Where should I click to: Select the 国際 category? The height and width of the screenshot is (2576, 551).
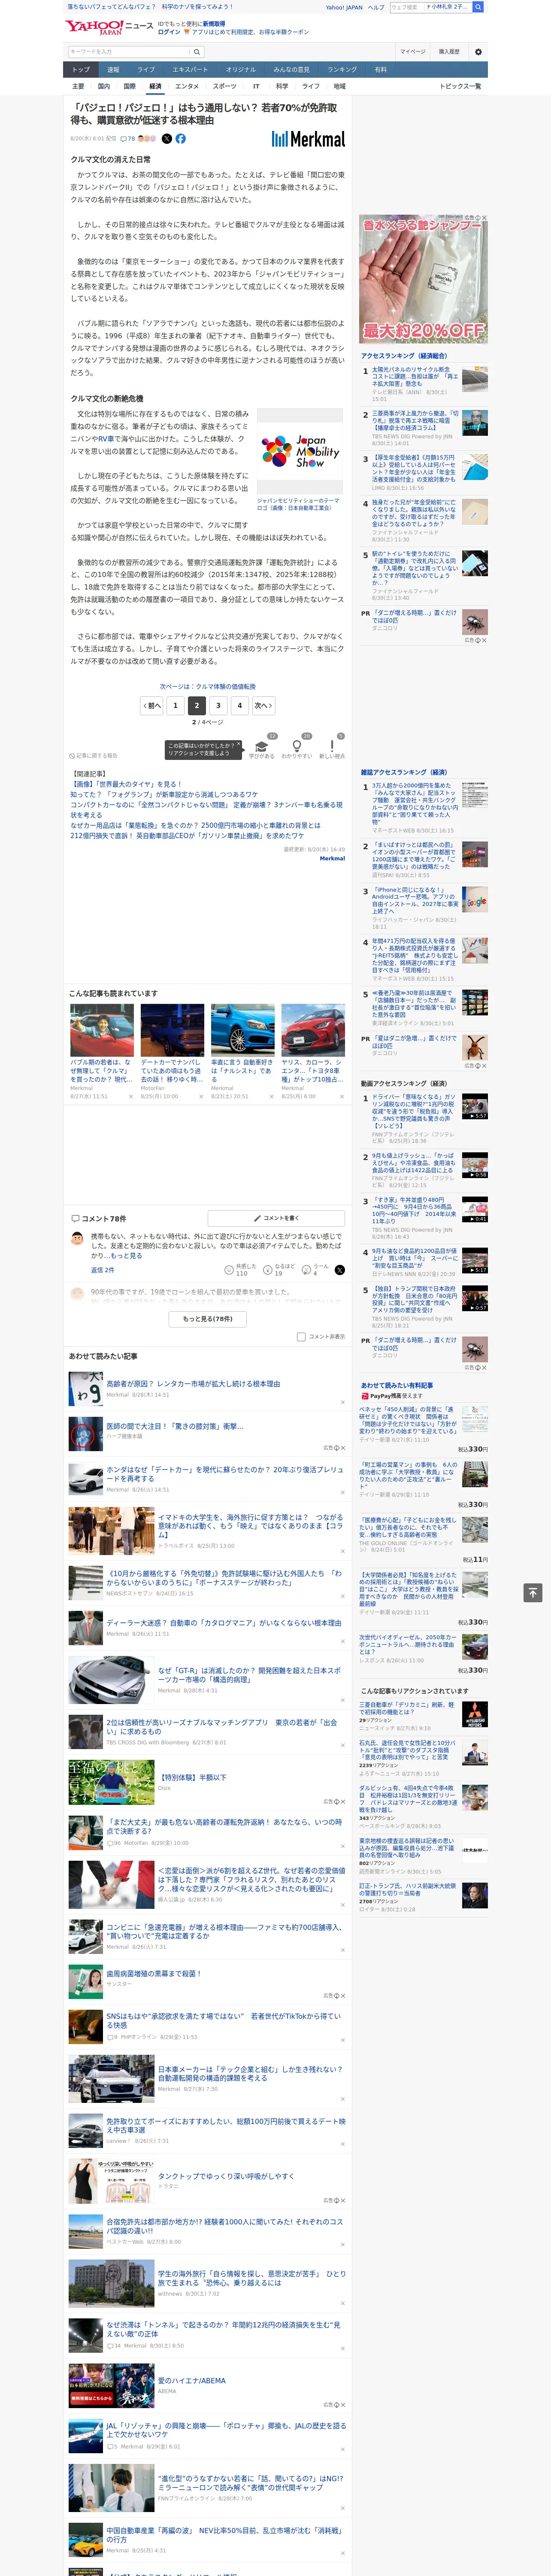[129, 86]
